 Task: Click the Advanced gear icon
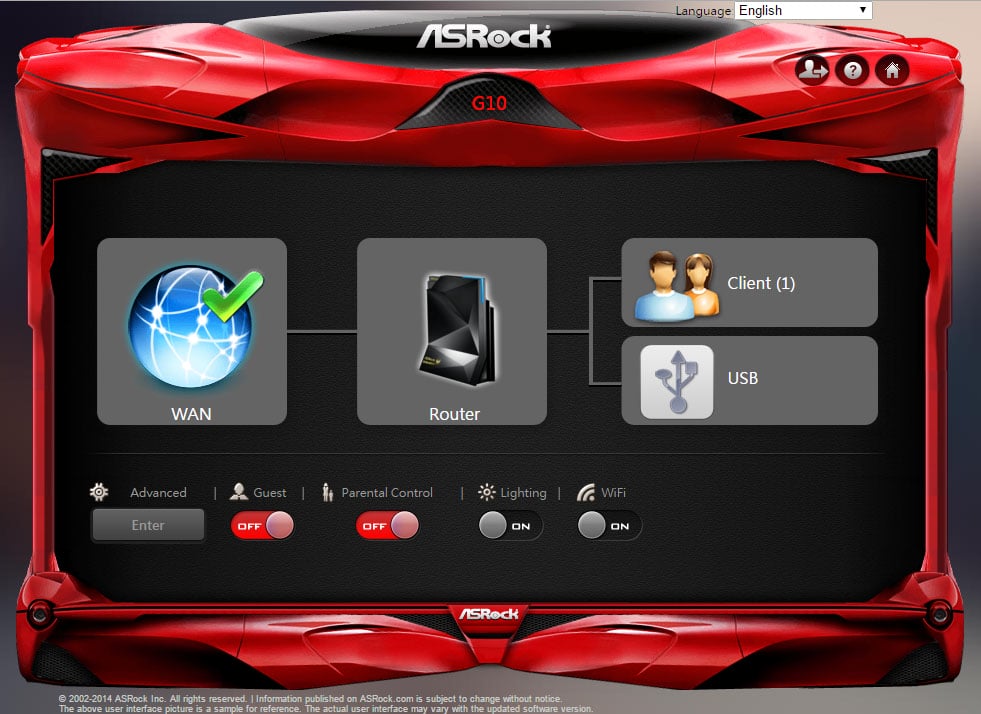[x=99, y=492]
